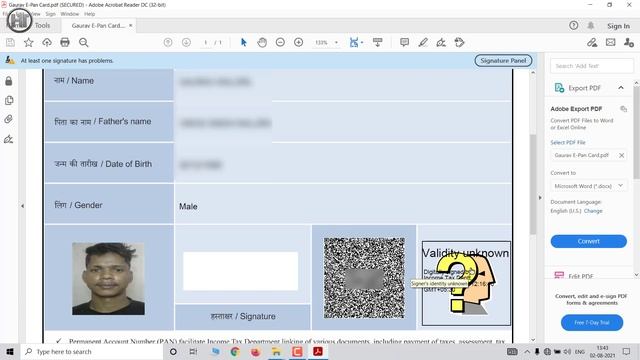The height and width of the screenshot is (360, 640).
Task: Open the Windows Start menu
Action: click(x=10, y=351)
